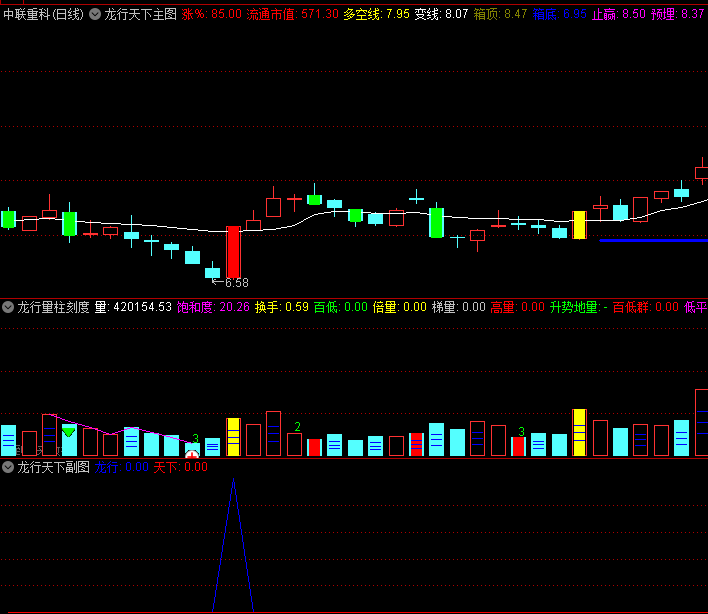Open the dropdown beside 龙行天下主图 indicator name
This screenshot has height=614, width=708.
coord(95,14)
